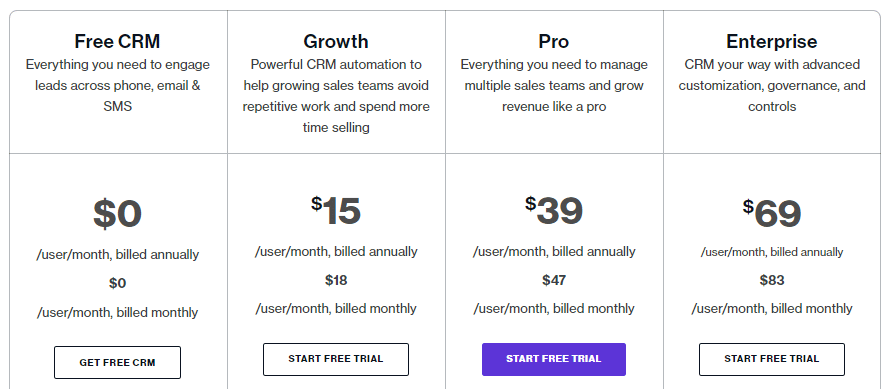890x389 pixels.
Task: Click the Growth plan title
Action: click(335, 41)
